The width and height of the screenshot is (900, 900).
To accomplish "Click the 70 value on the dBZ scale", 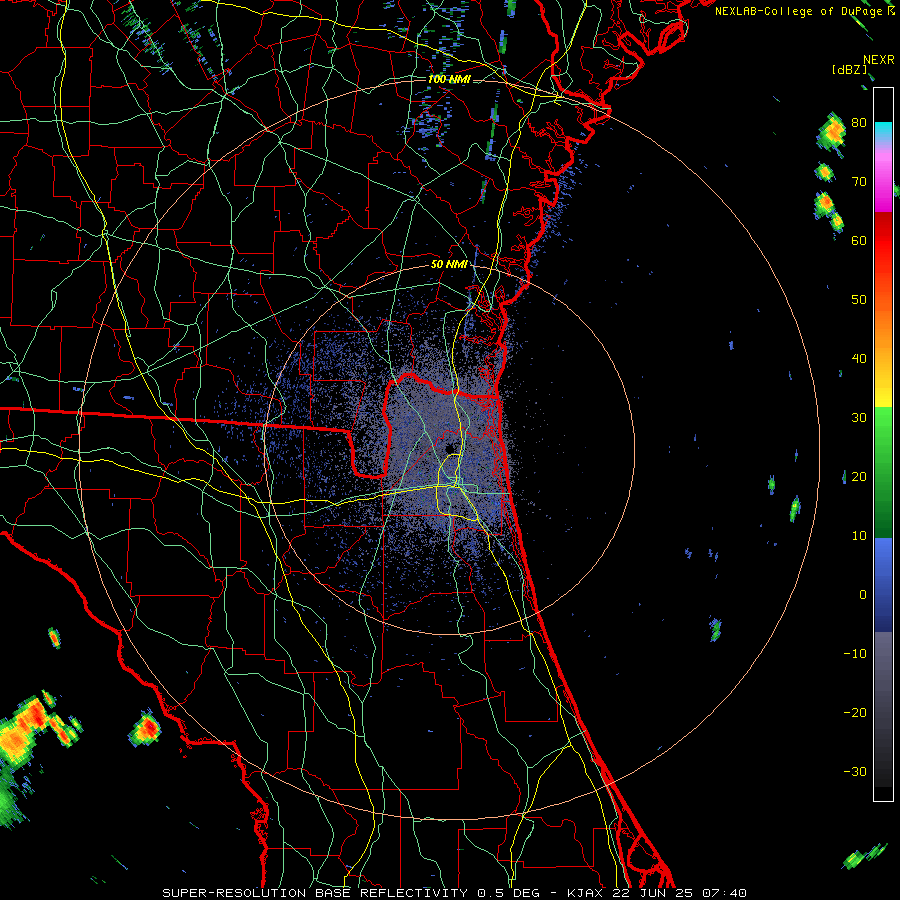I will click(859, 182).
